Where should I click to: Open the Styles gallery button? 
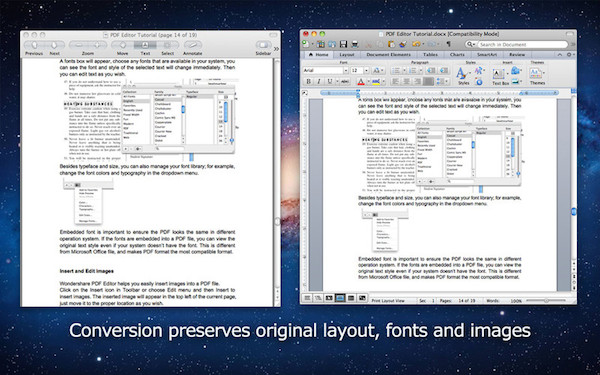(462, 76)
